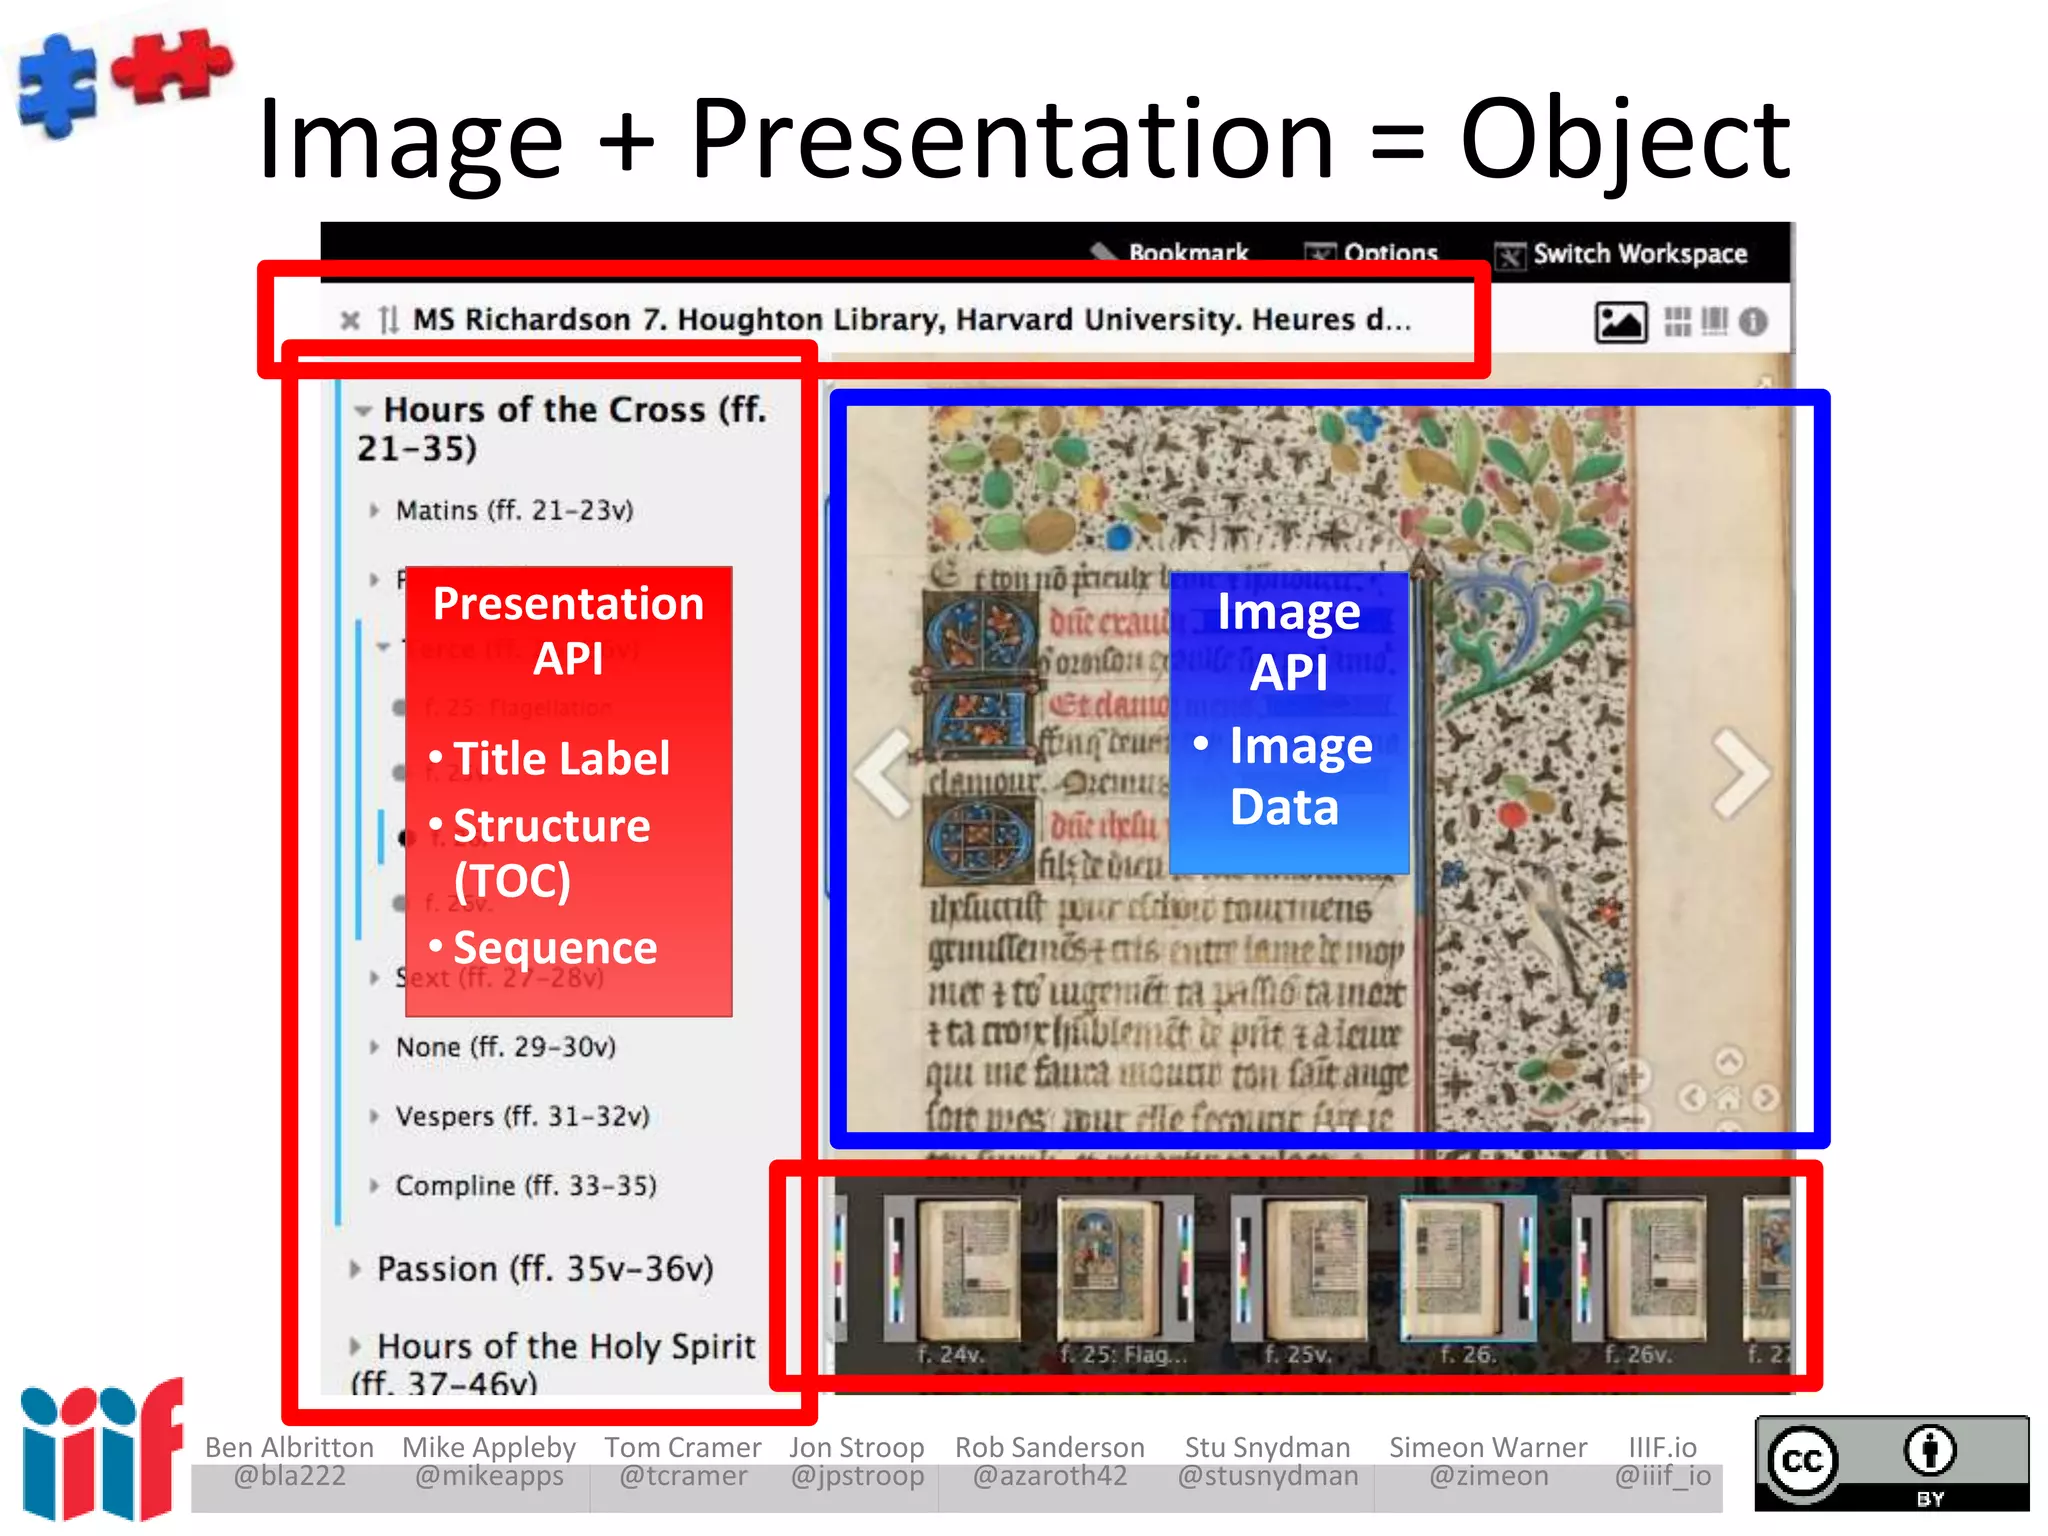
Task: Expand Sext (ff. 27-28v)
Action: 374,977
